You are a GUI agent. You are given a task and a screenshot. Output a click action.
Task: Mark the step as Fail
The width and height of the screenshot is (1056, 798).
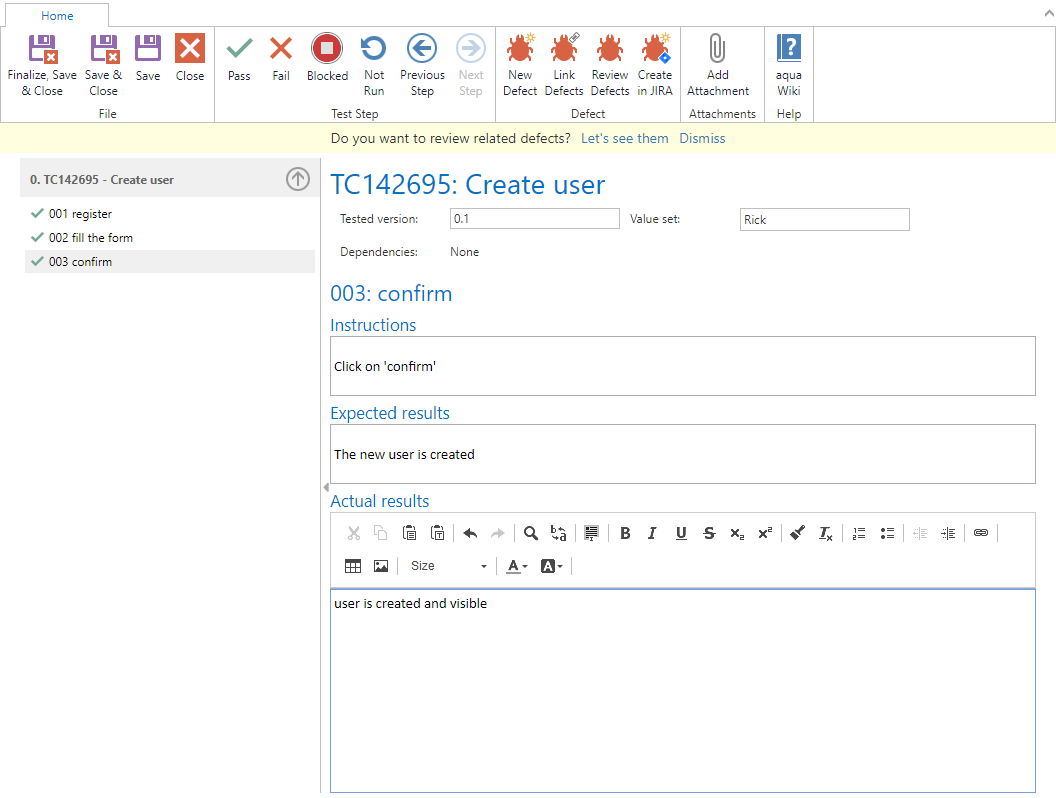pos(281,58)
